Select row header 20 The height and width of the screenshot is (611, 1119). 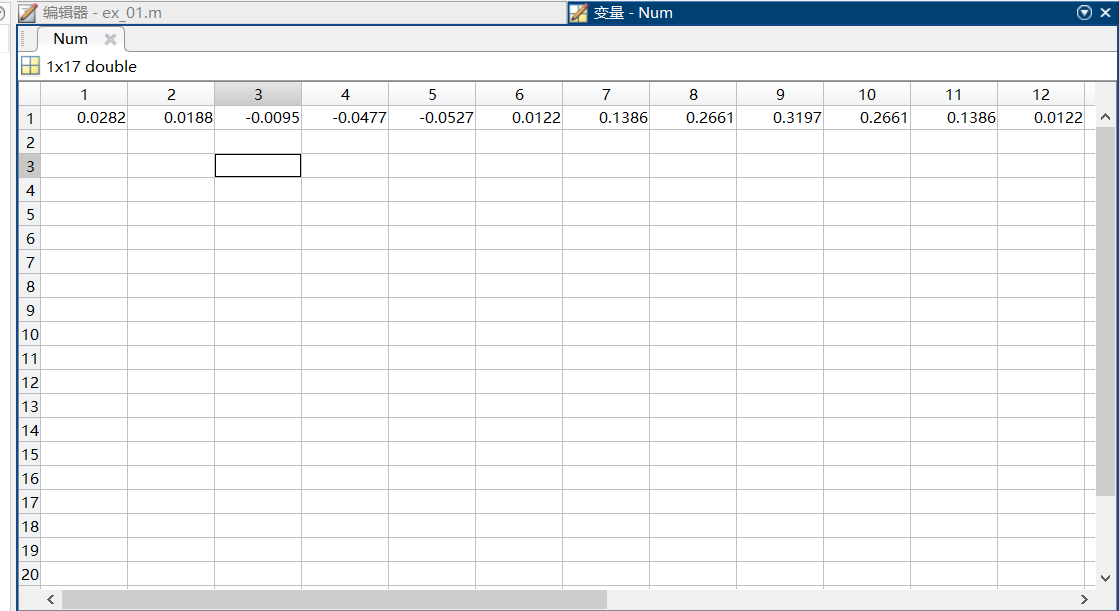30,574
